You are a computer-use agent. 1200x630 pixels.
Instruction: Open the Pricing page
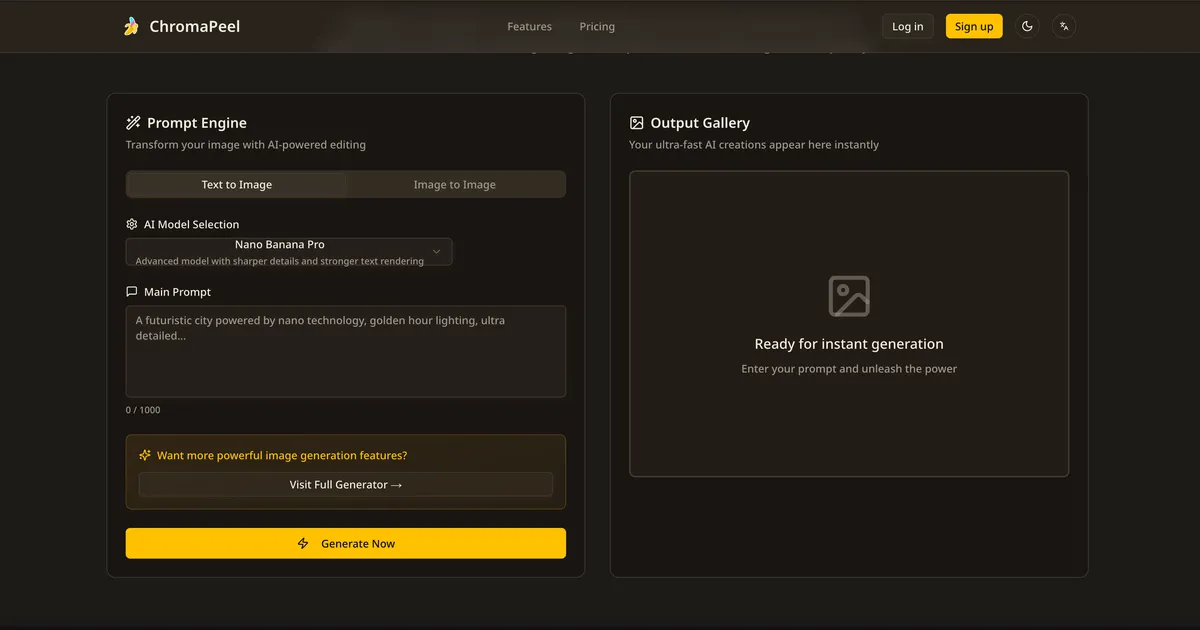[x=597, y=27]
